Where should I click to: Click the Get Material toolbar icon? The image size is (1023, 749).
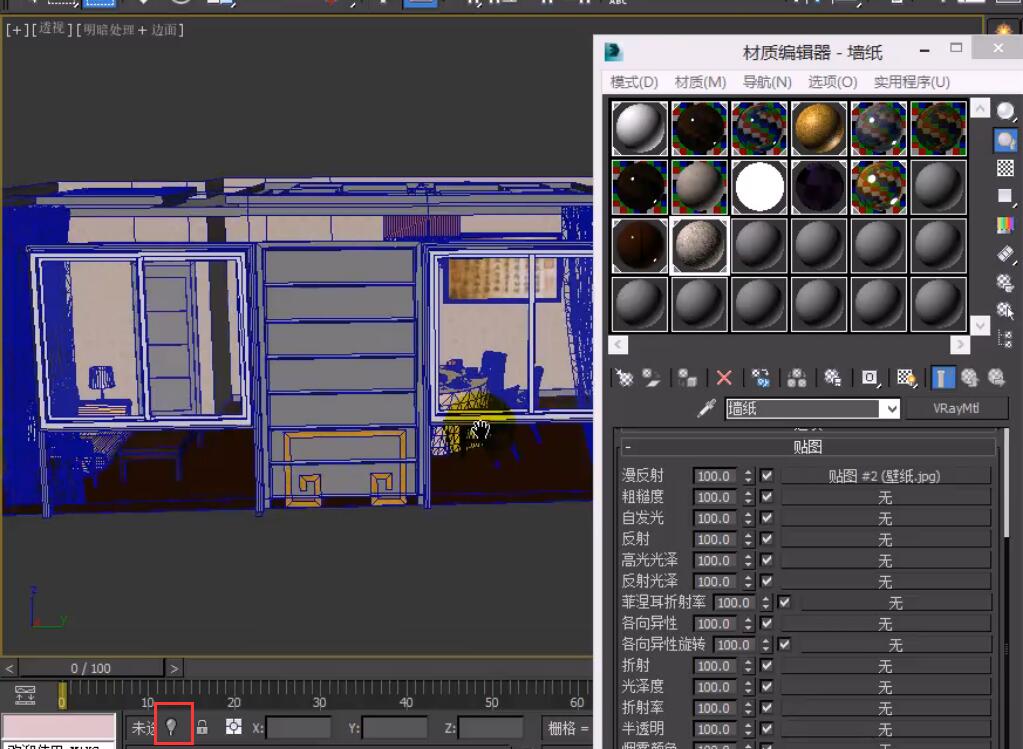[624, 378]
